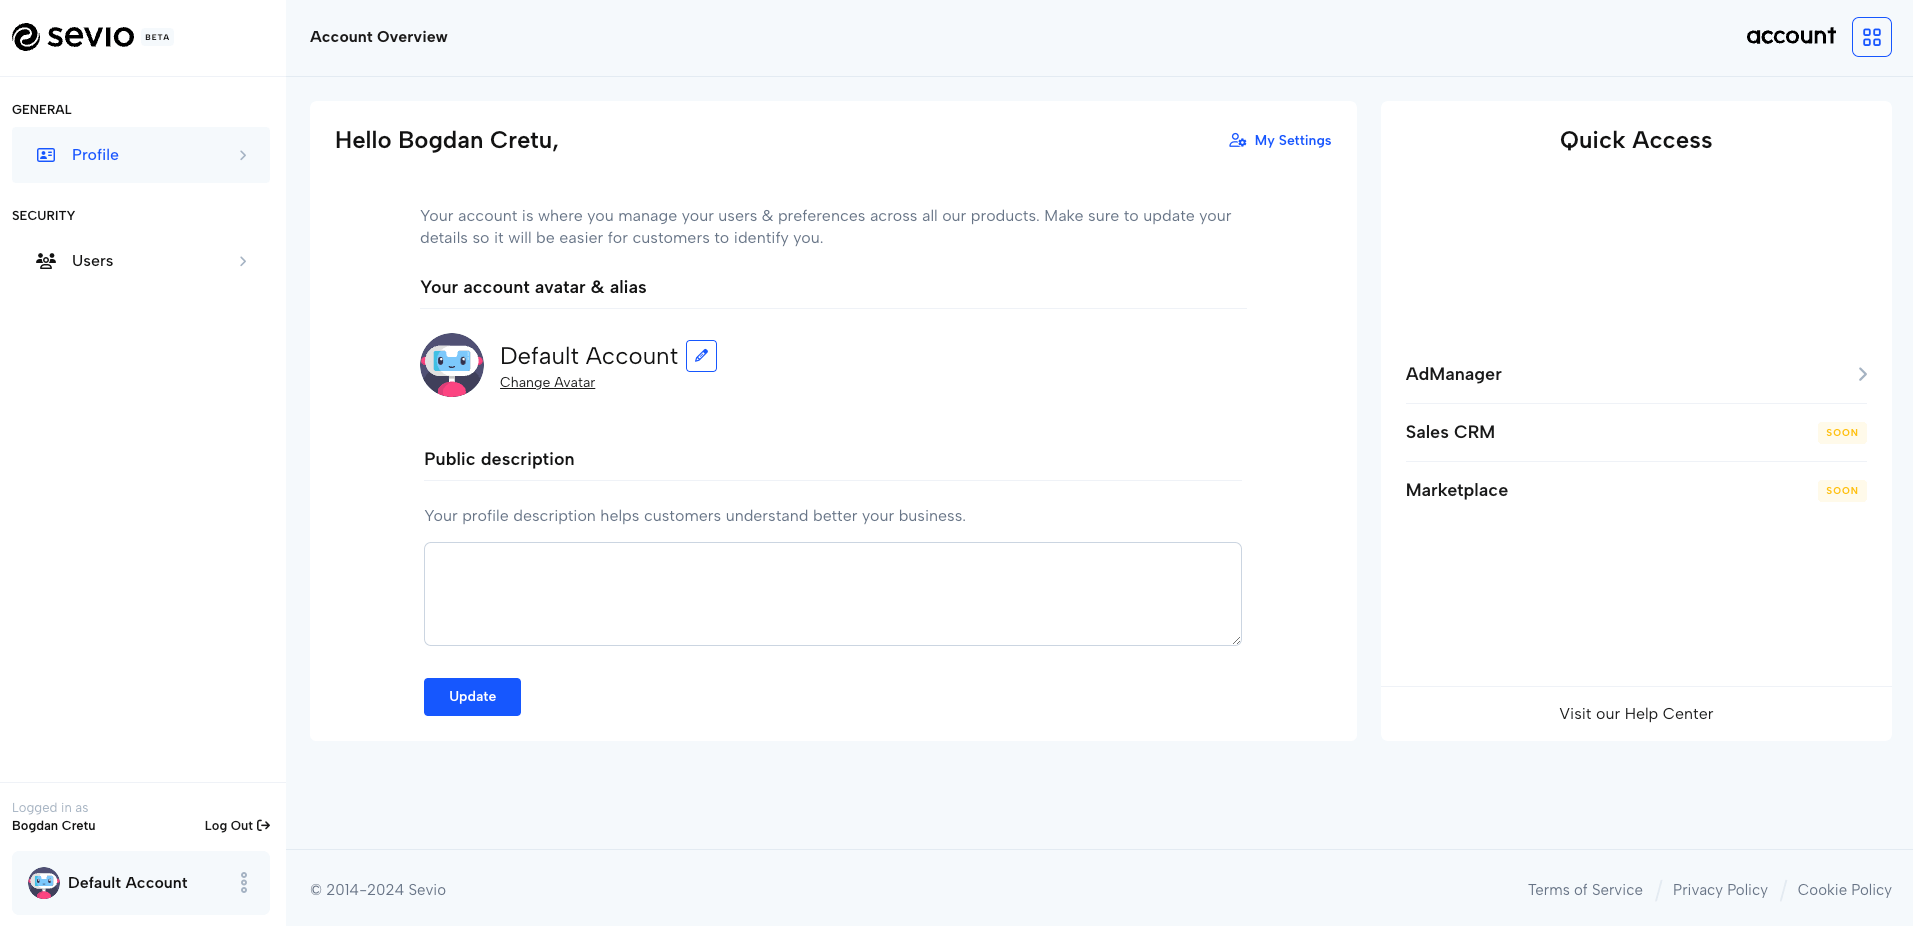Expand the Profile section chevron

pos(243,154)
